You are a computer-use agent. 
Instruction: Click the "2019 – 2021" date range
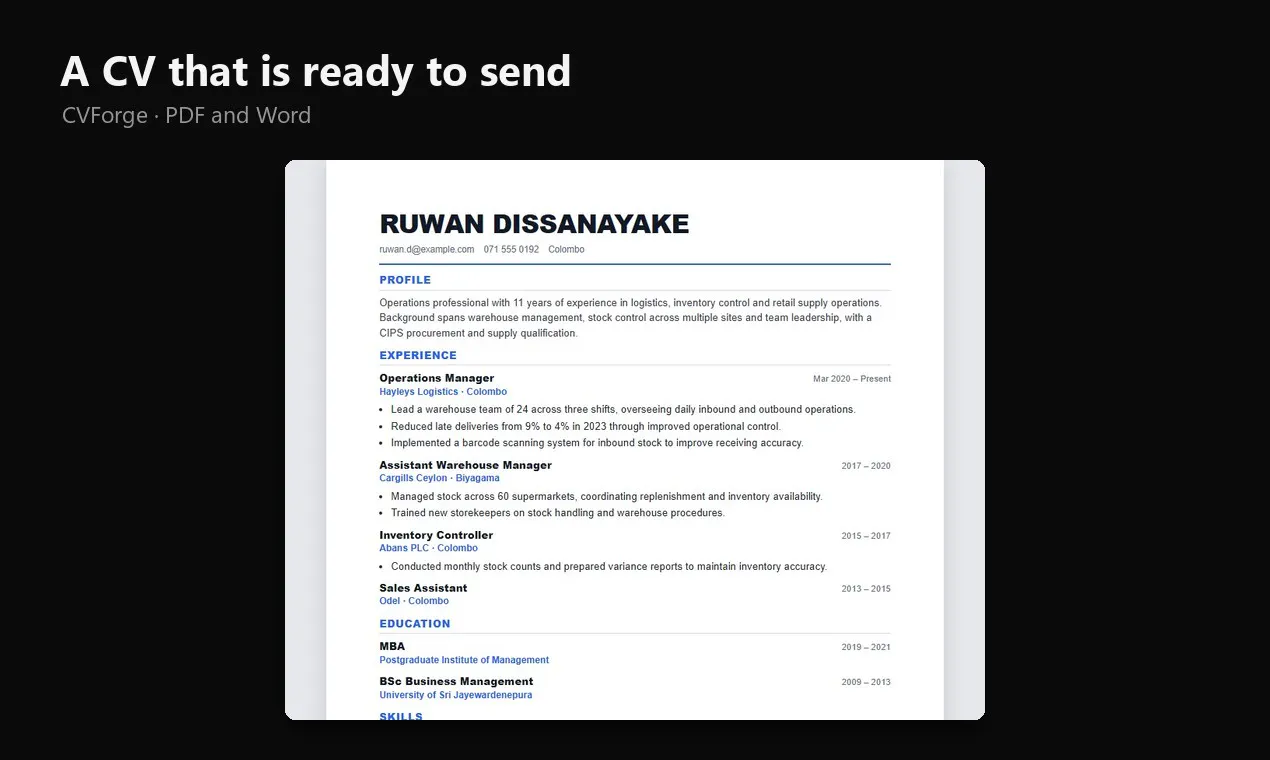pos(866,647)
